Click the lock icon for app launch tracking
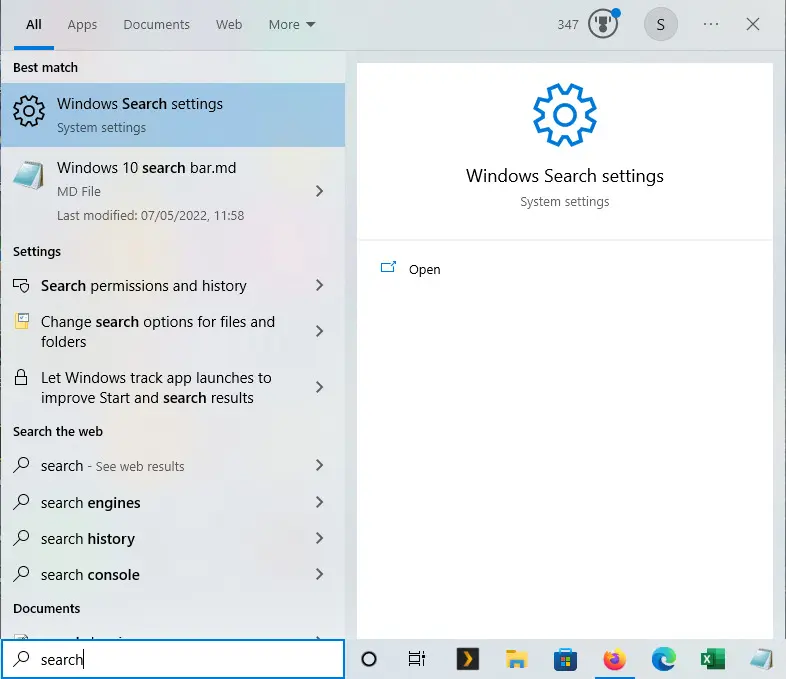The width and height of the screenshot is (786, 679). click(21, 377)
